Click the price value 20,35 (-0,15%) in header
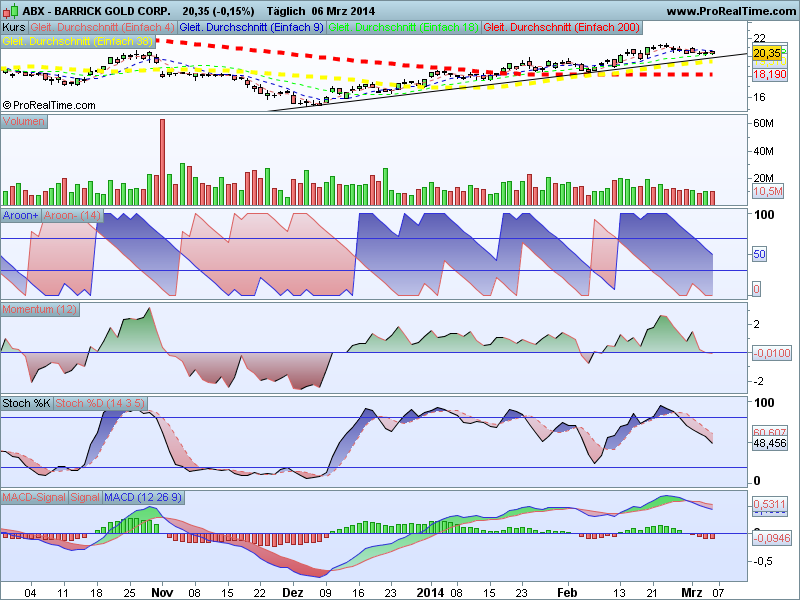The image size is (800, 600). click(x=218, y=11)
